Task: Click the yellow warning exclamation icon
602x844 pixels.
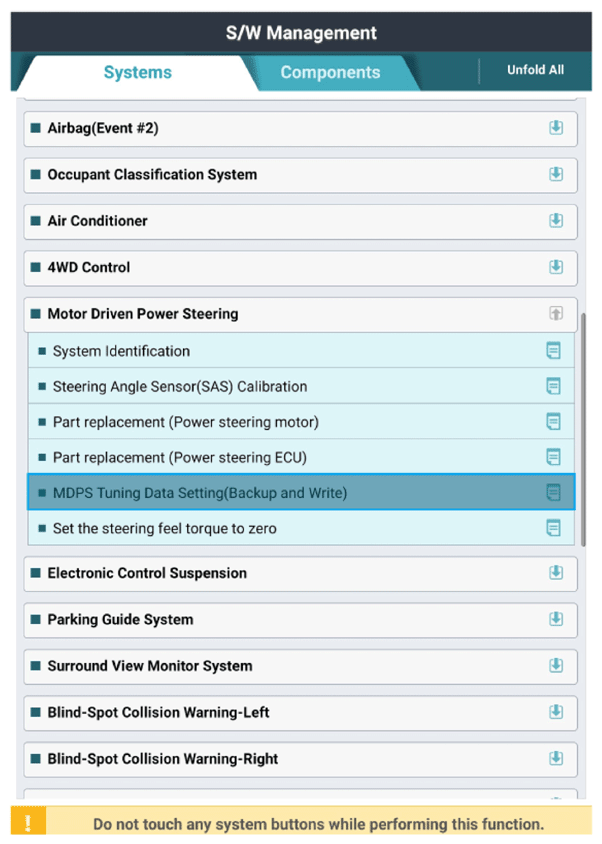Action: 28,822
